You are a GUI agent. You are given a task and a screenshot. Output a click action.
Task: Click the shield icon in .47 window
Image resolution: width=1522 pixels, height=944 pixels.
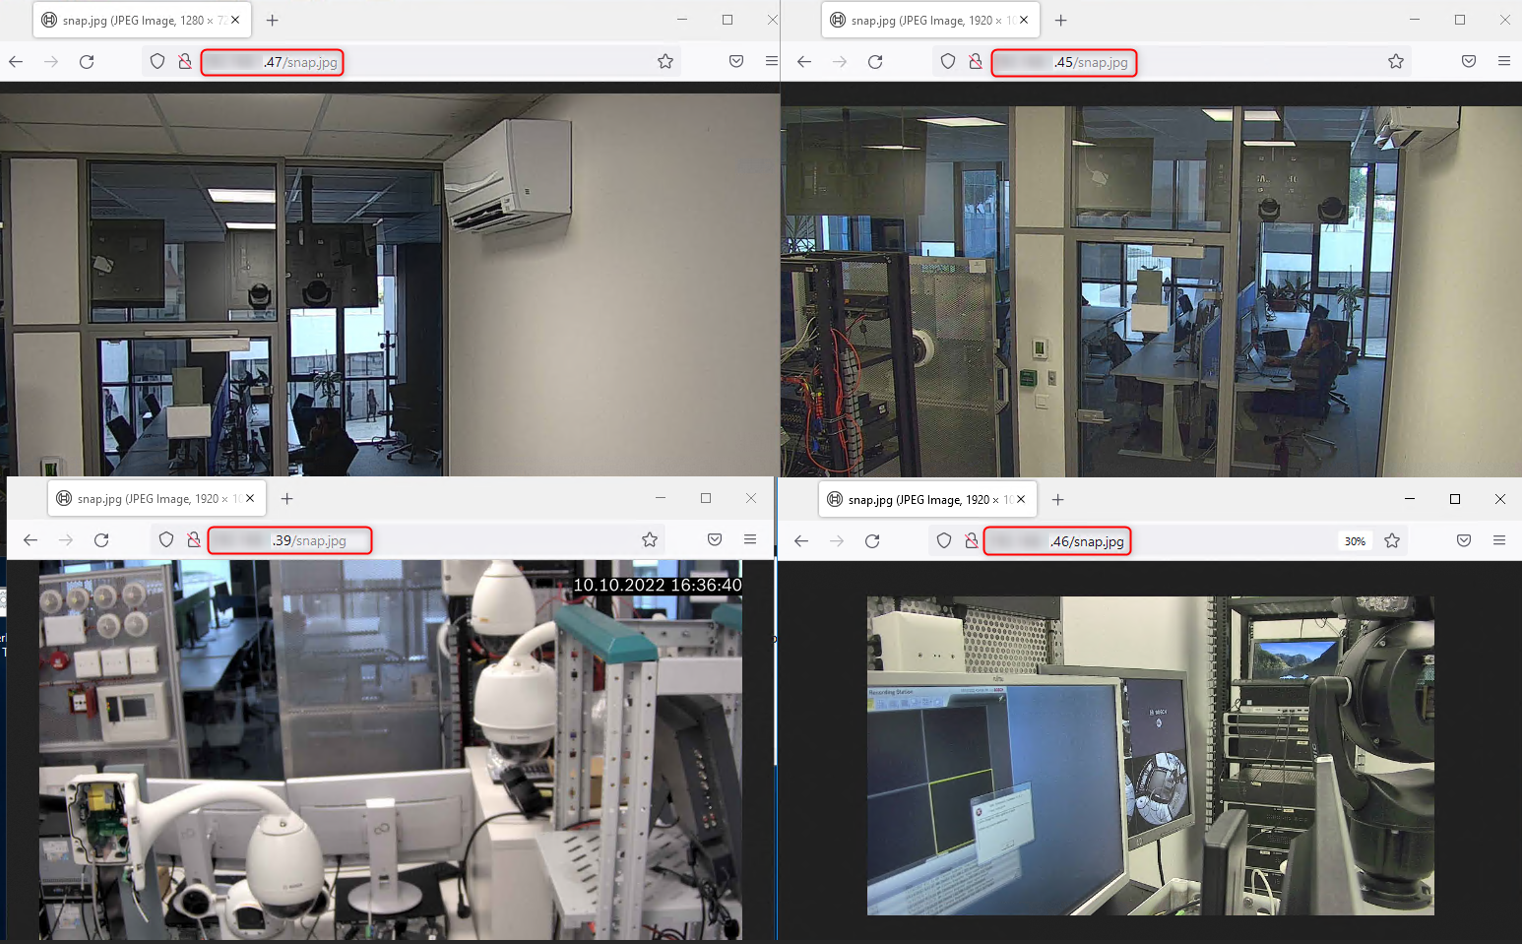tap(157, 62)
